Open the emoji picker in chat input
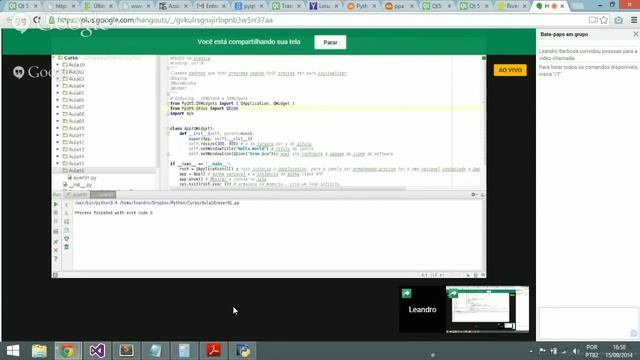Image resolution: width=640 pixels, height=360 pixels. [x=633, y=333]
